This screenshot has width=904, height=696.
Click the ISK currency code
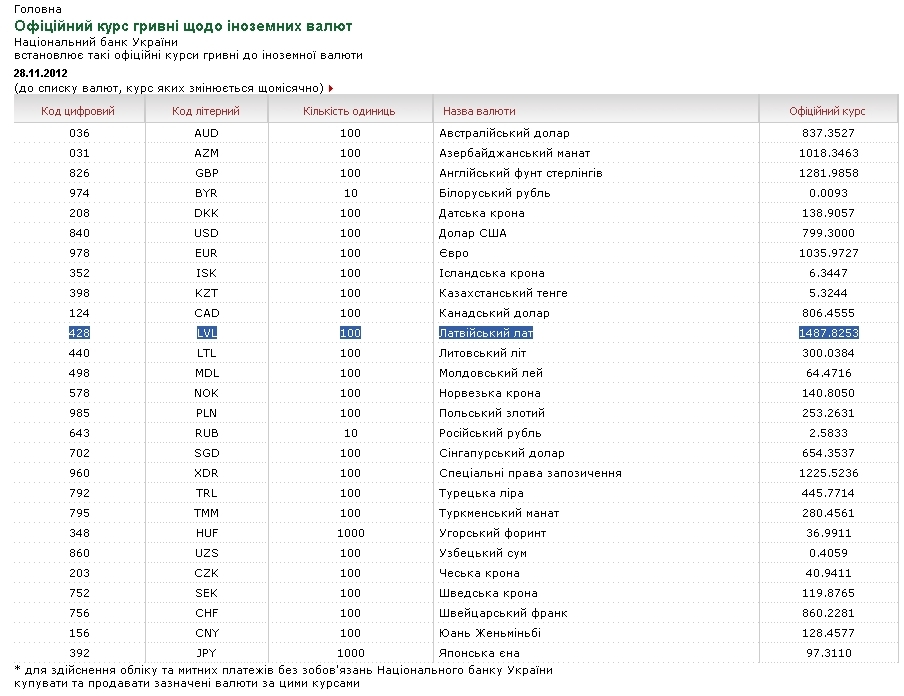206,273
